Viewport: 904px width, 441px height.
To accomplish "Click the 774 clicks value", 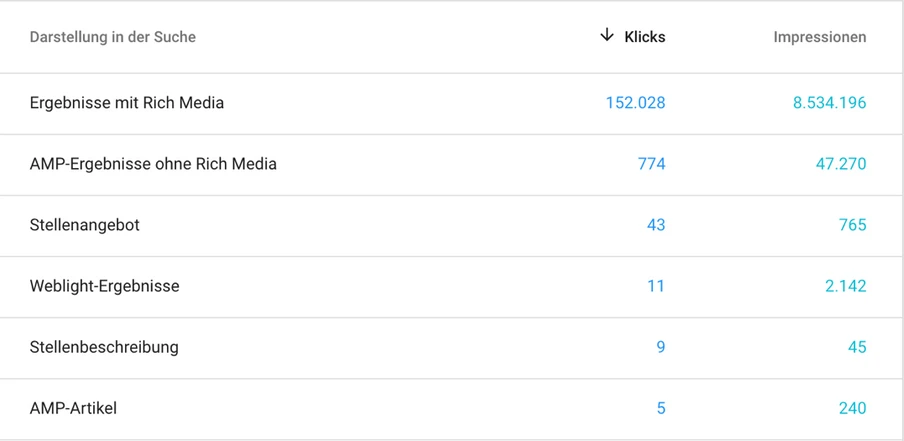I will point(651,164).
